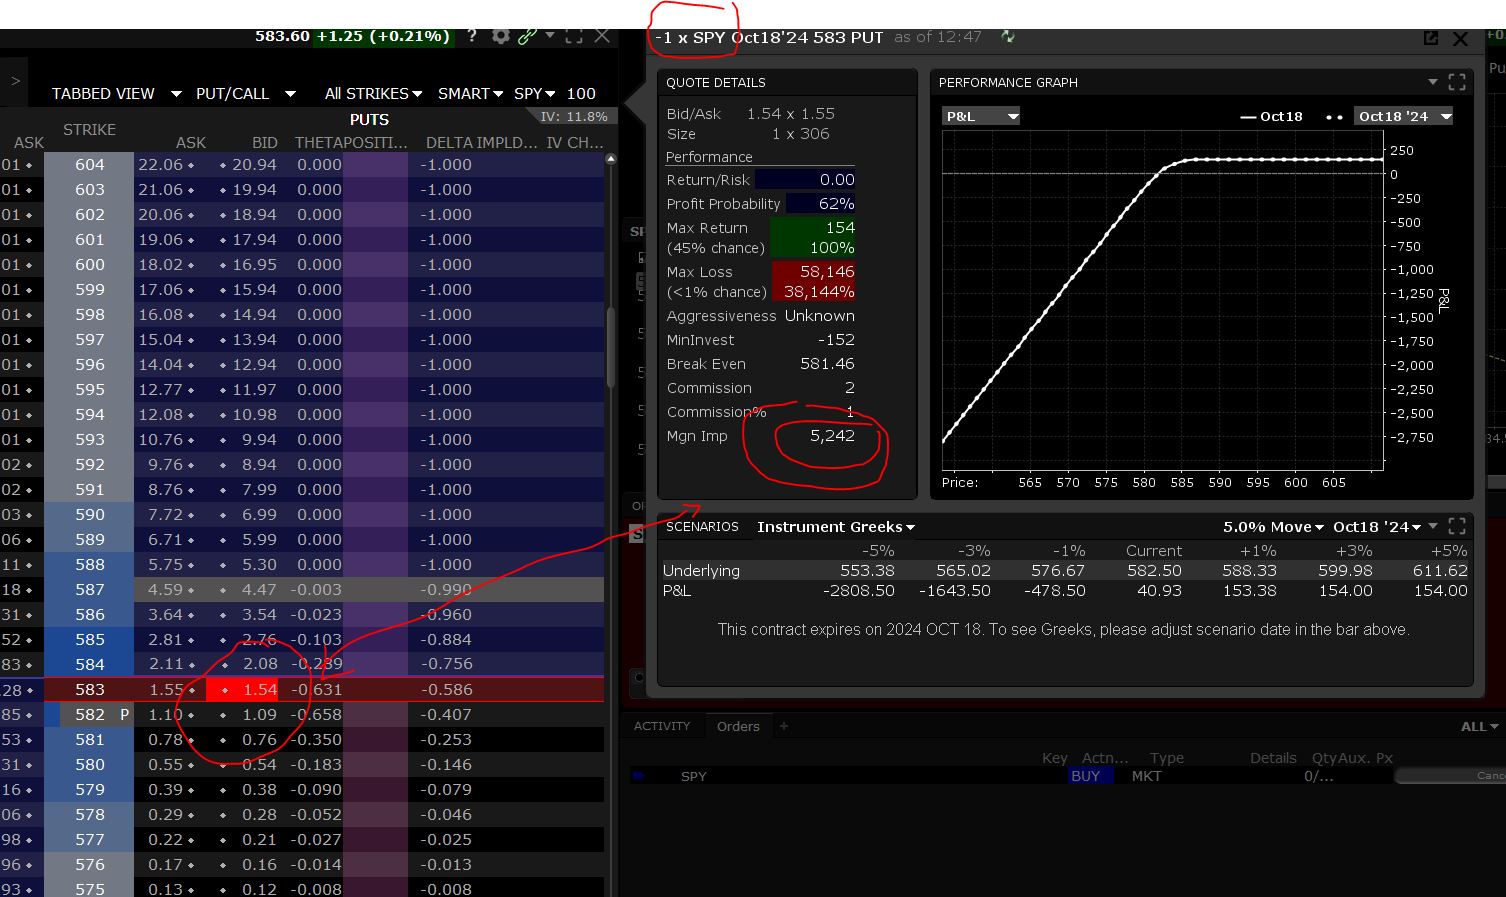The height and width of the screenshot is (897, 1506).
Task: Expand the collapsed side panel arrow
Action: (15, 81)
